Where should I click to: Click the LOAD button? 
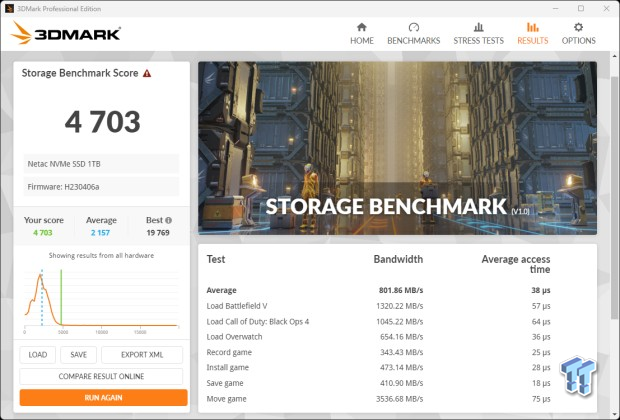(x=38, y=355)
